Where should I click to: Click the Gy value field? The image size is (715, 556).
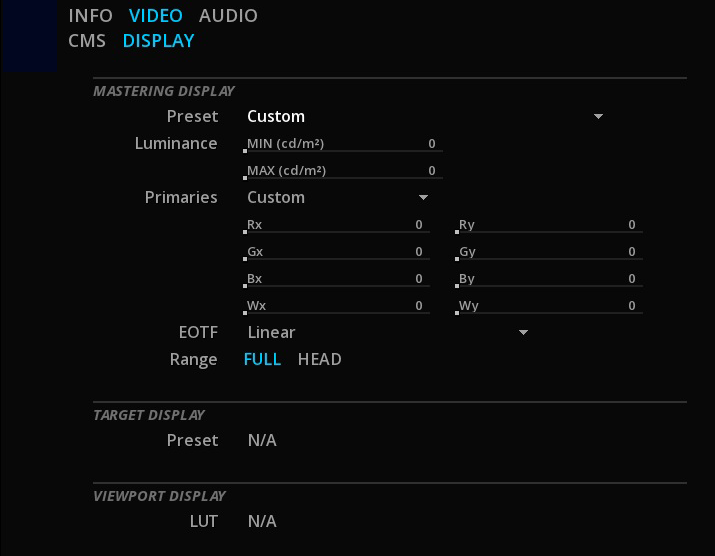549,252
